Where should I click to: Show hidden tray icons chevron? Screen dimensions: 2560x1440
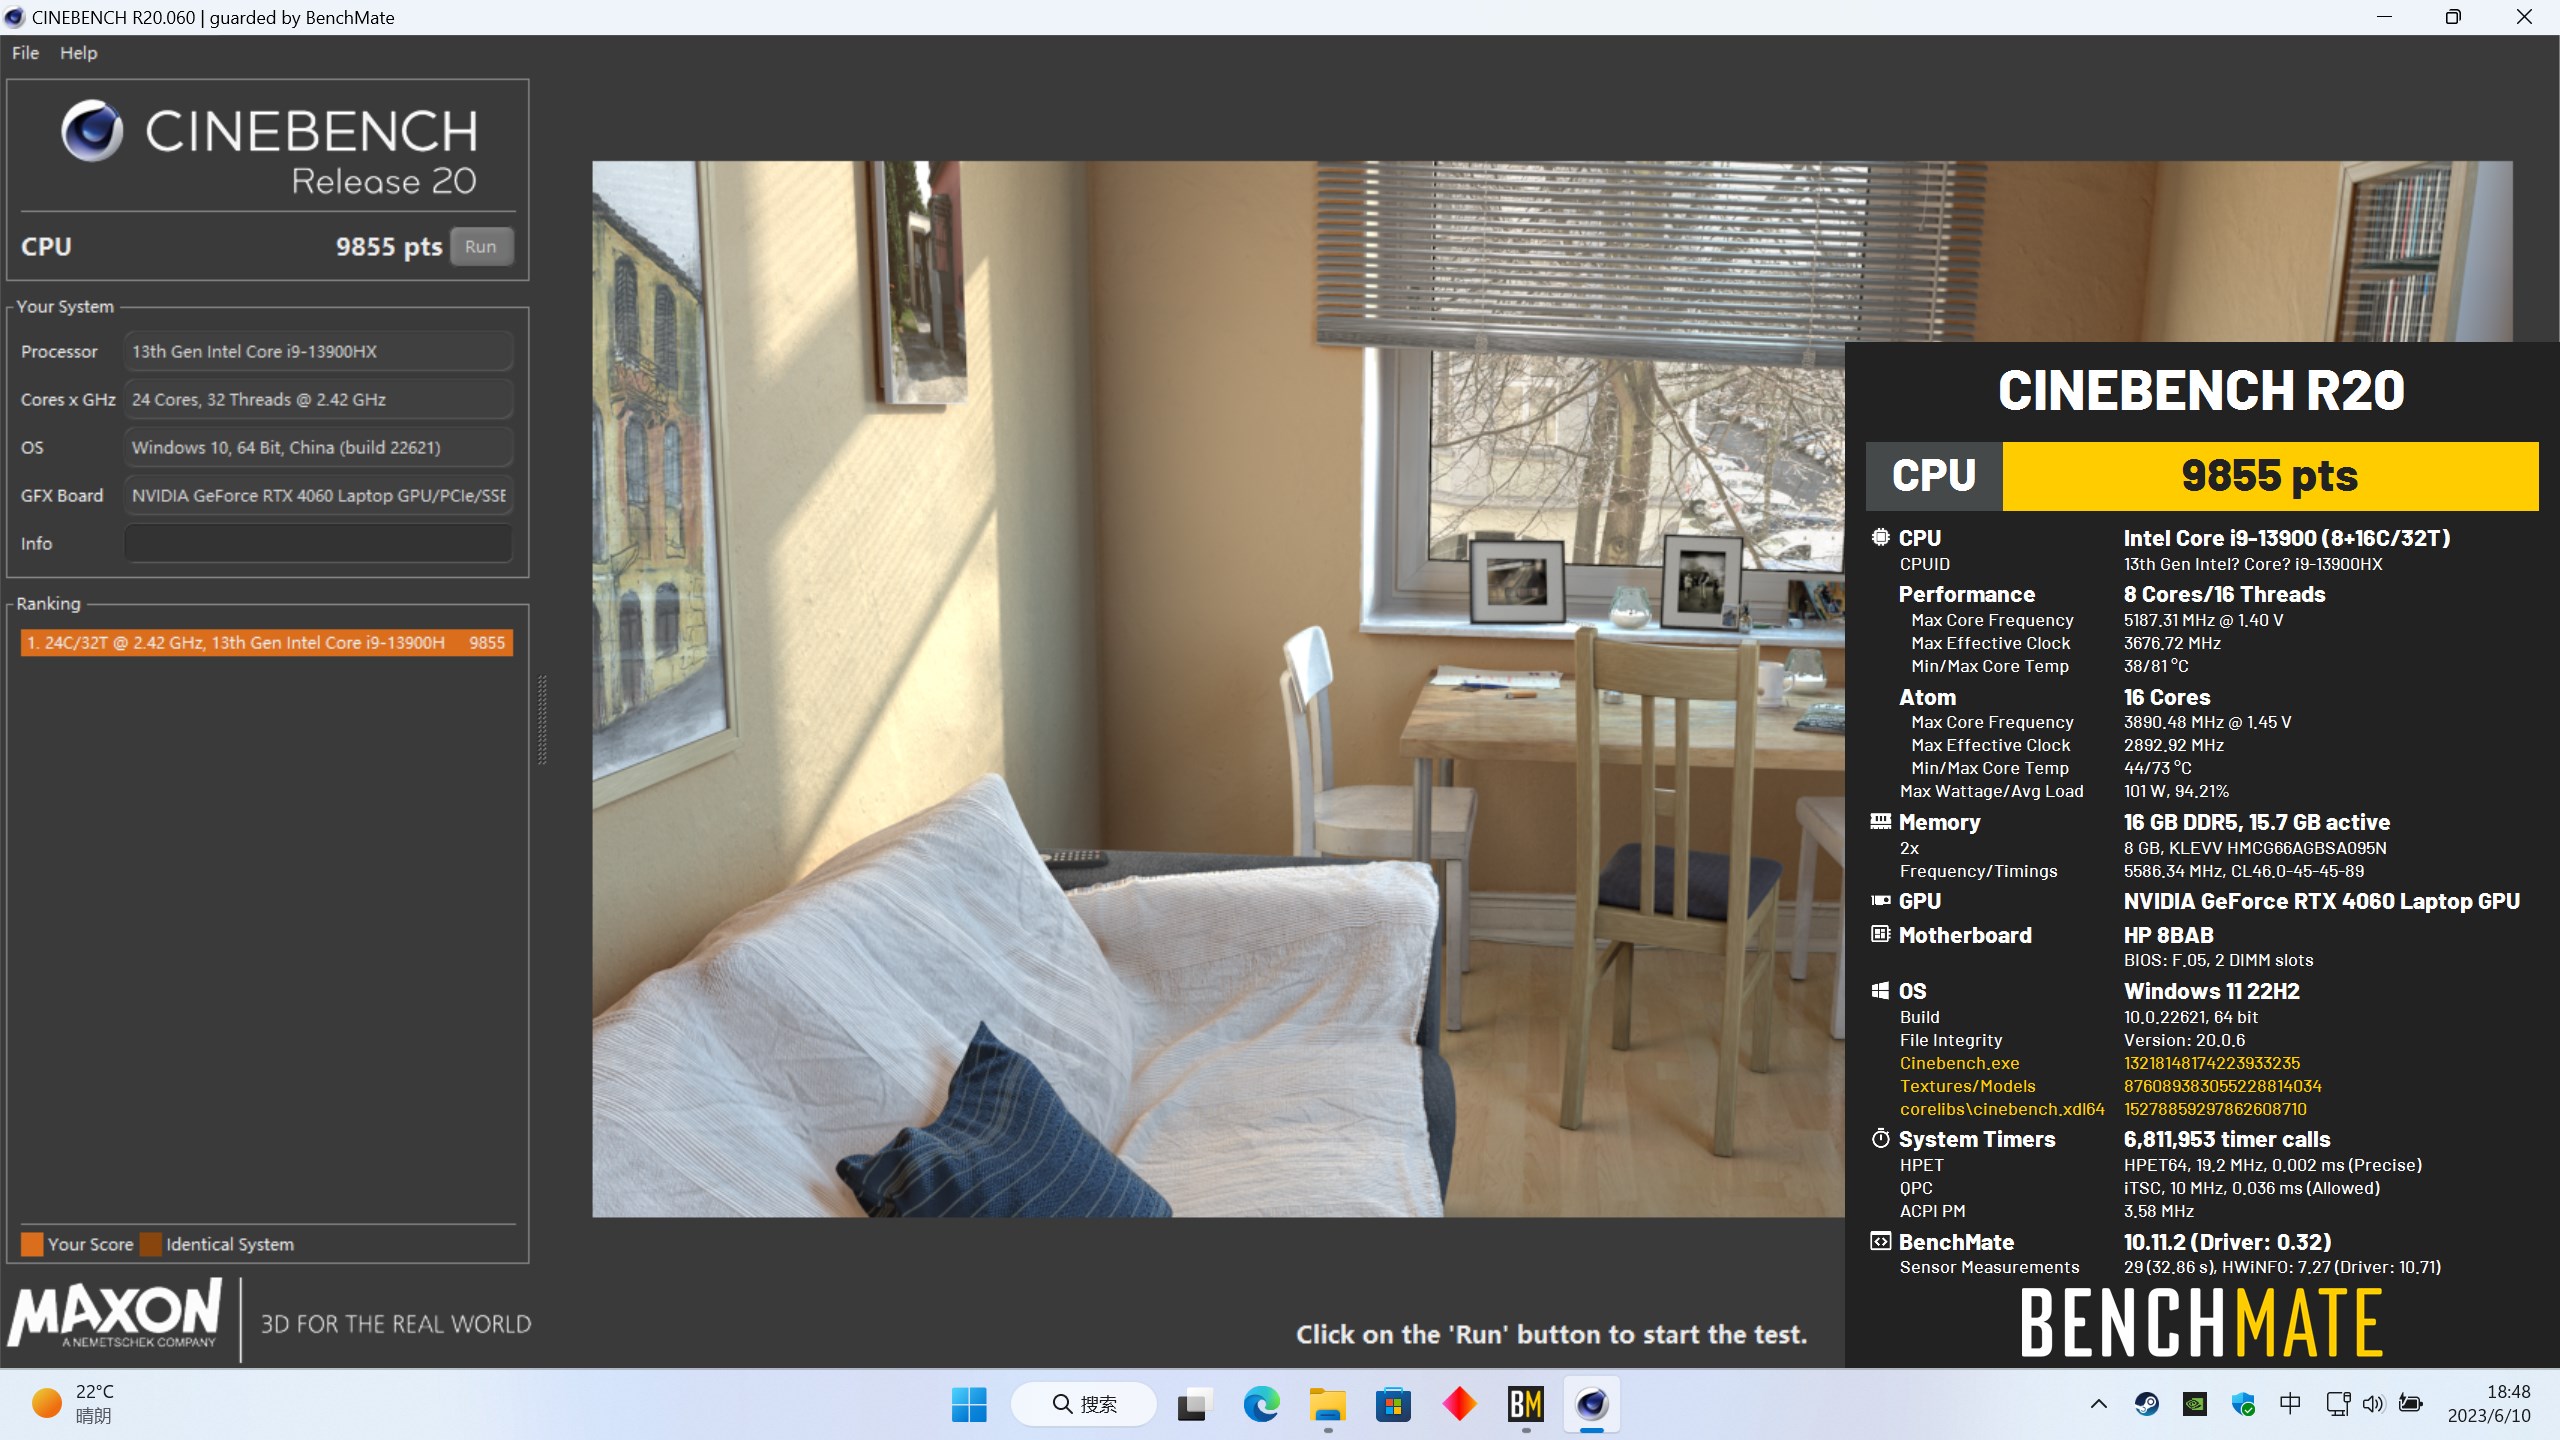pyautogui.click(x=2099, y=1404)
